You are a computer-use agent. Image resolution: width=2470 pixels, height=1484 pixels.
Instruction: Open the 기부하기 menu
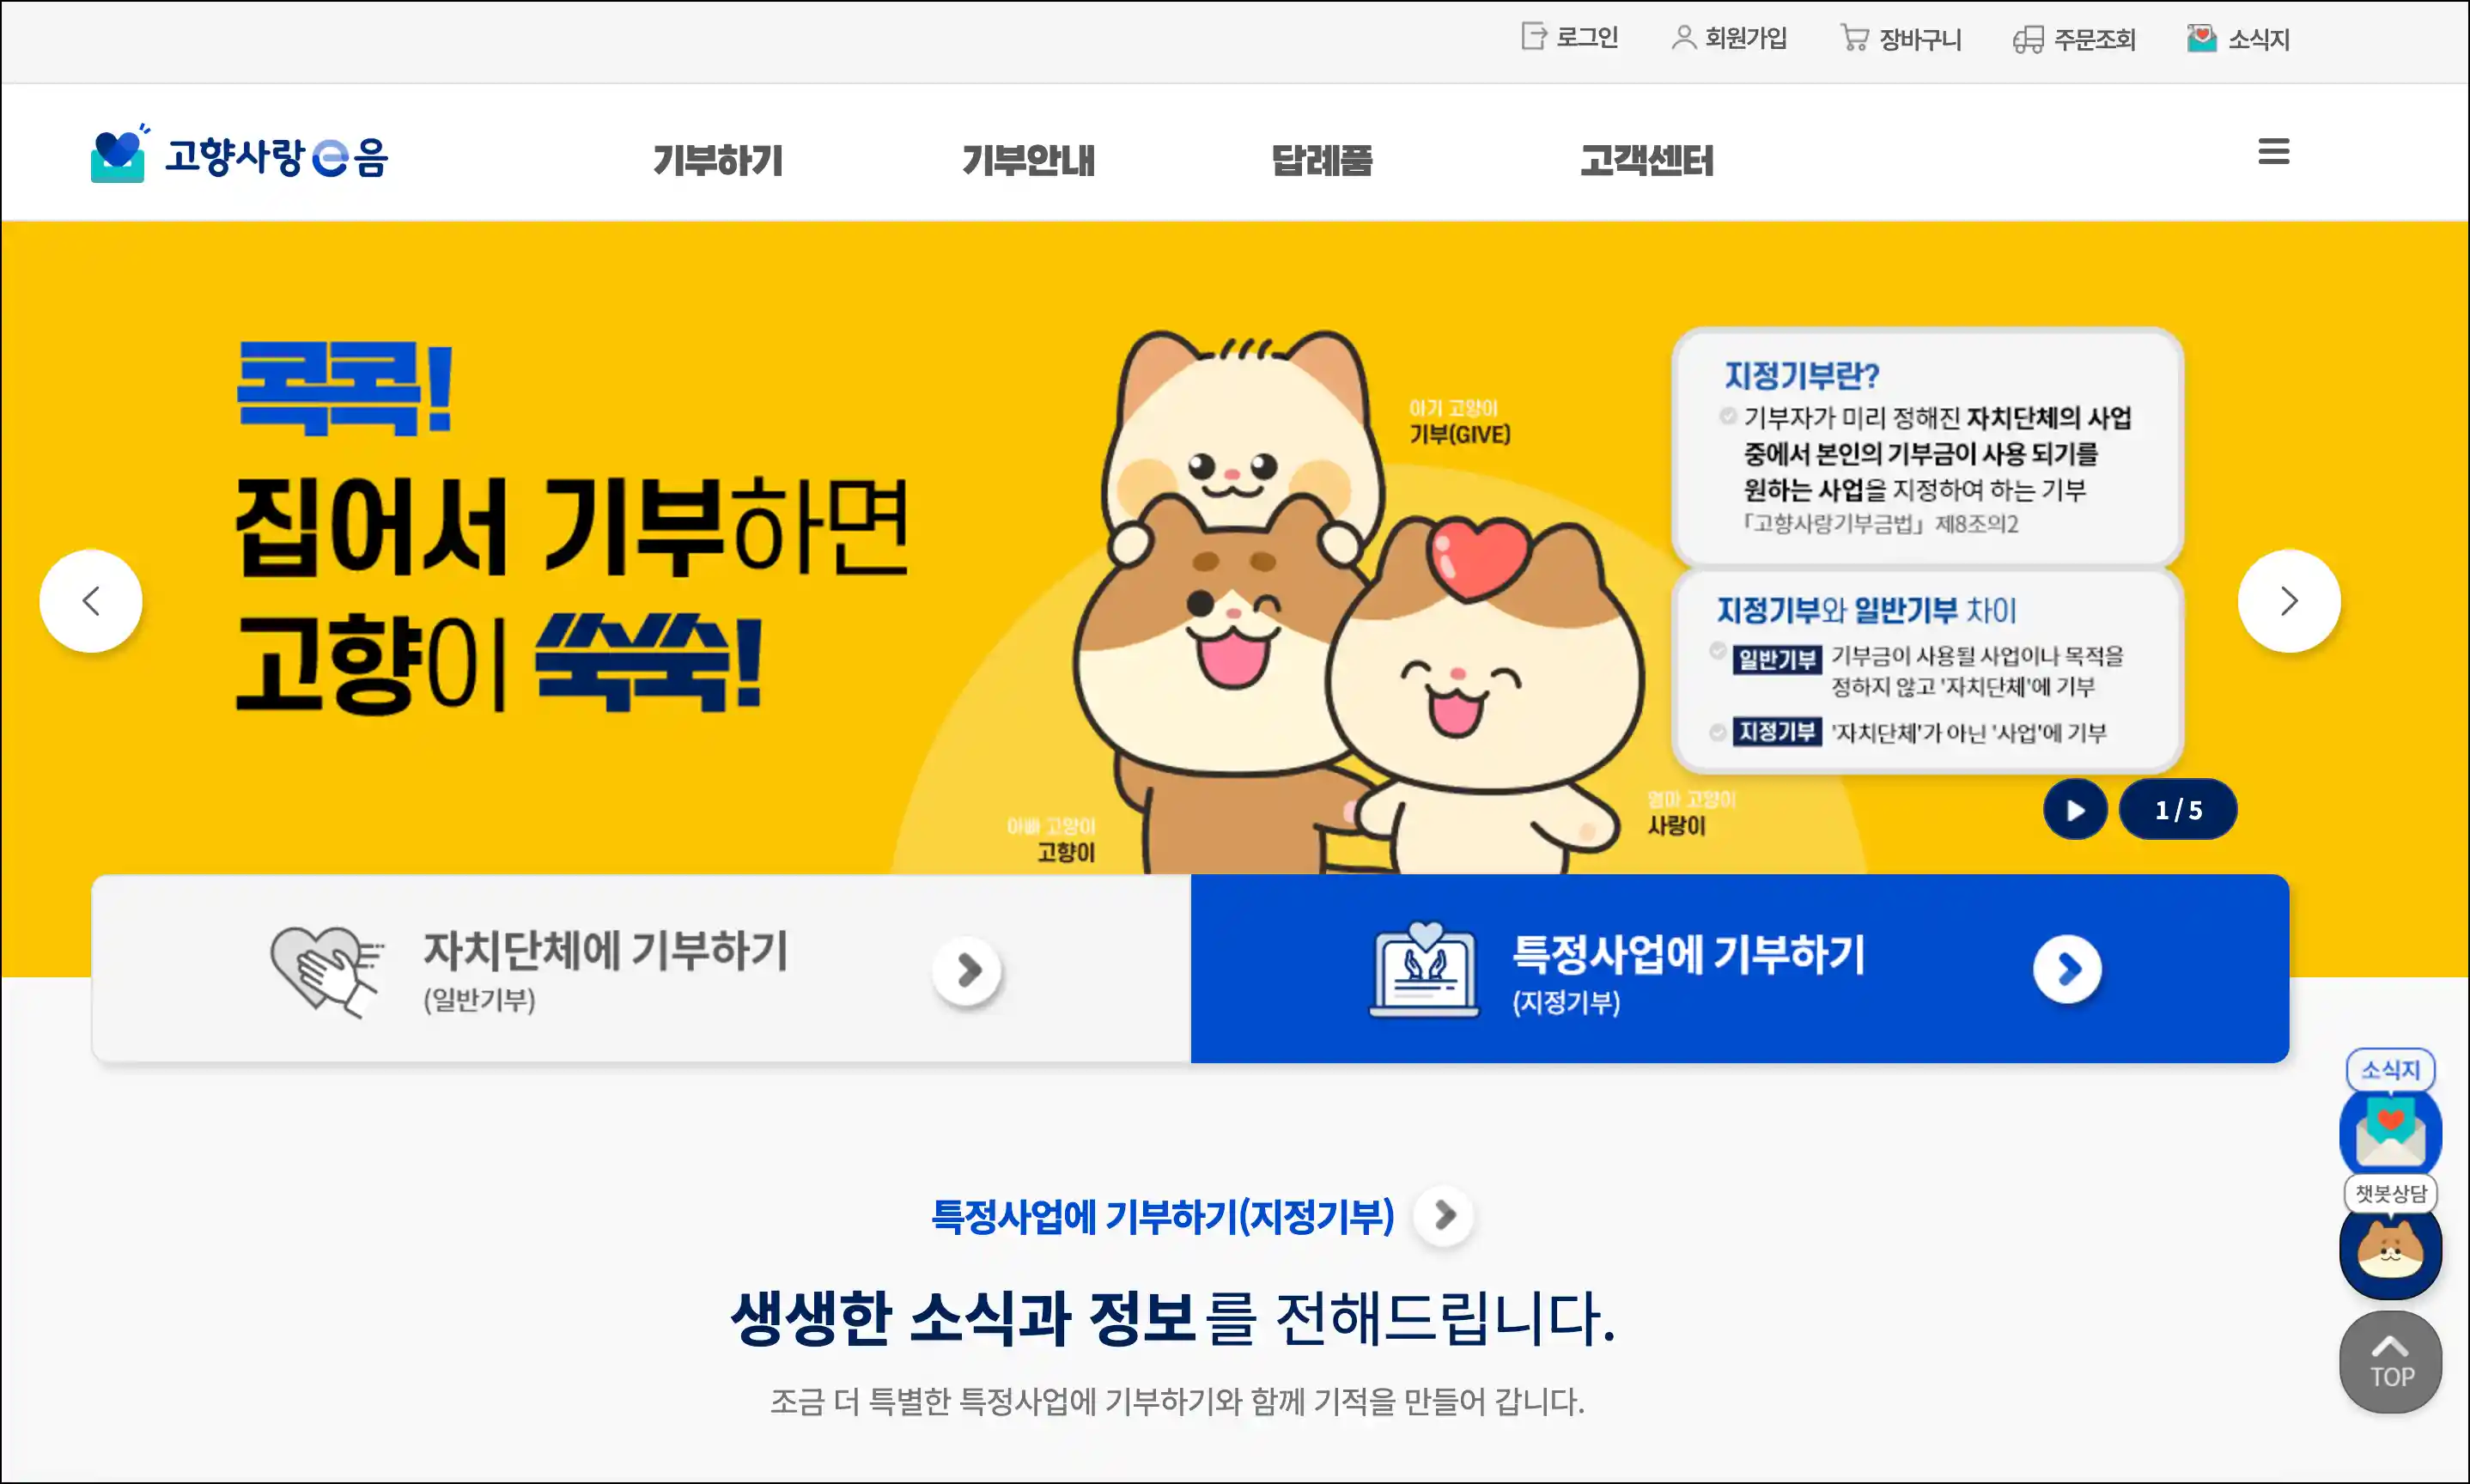coord(718,160)
